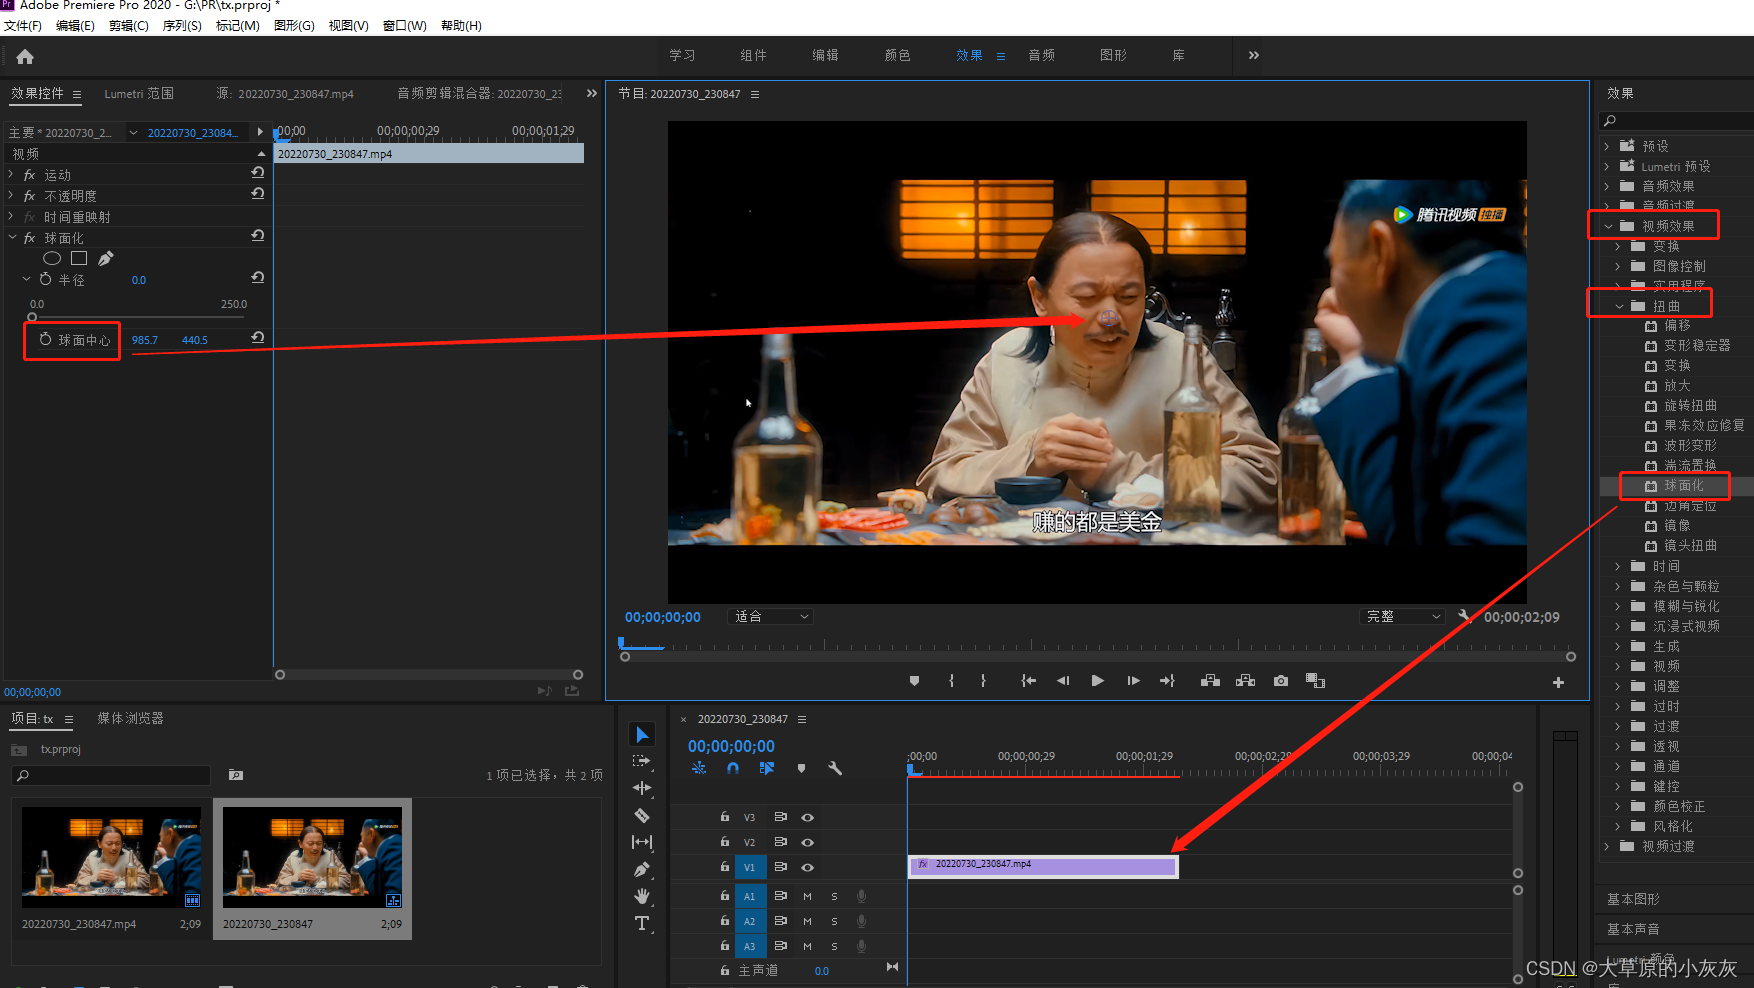Open timeline display settings wrench
The image size is (1754, 988).
(835, 768)
